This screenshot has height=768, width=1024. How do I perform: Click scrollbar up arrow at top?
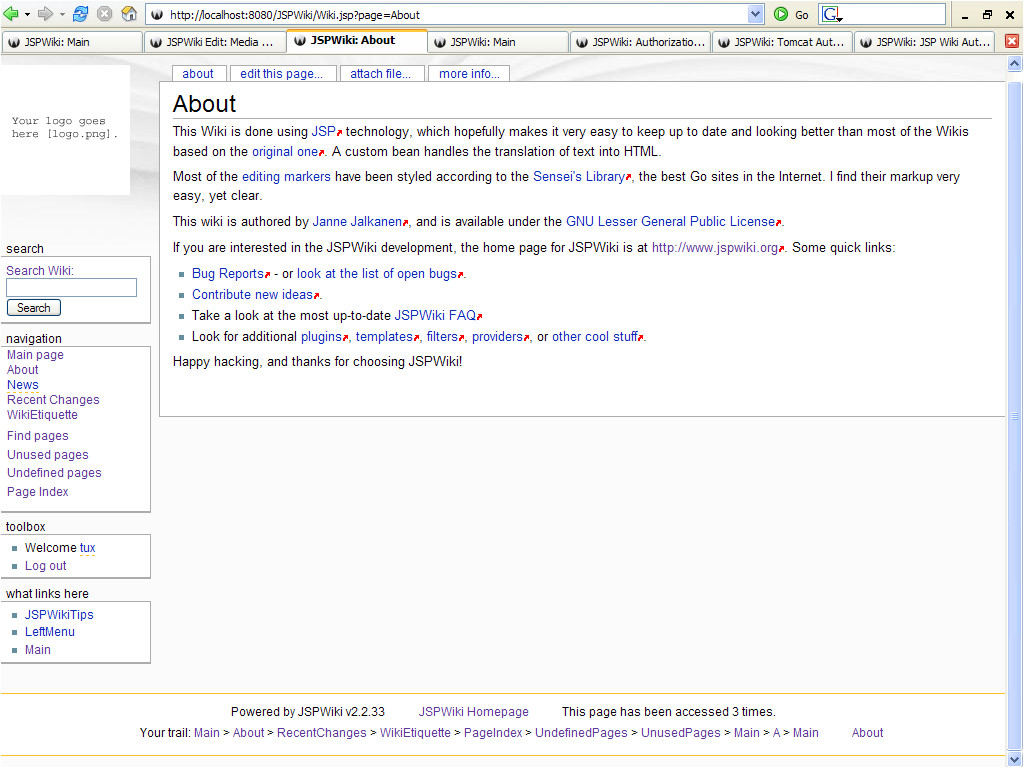click(x=1014, y=63)
